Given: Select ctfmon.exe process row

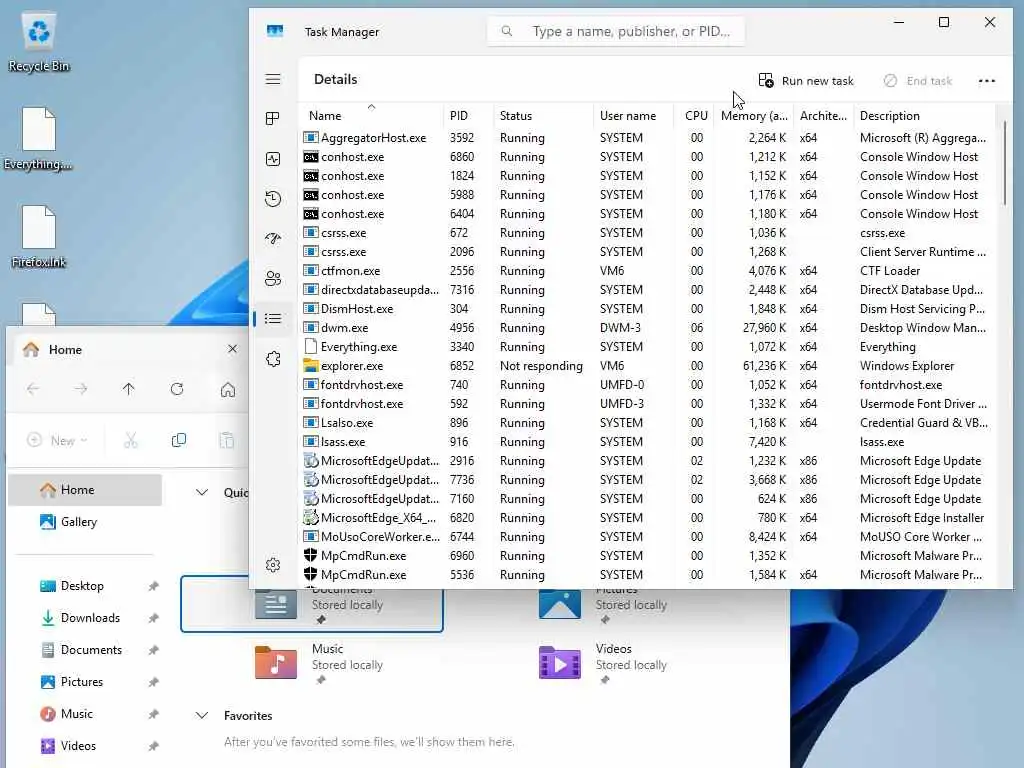Looking at the screenshot, I should 648,270.
